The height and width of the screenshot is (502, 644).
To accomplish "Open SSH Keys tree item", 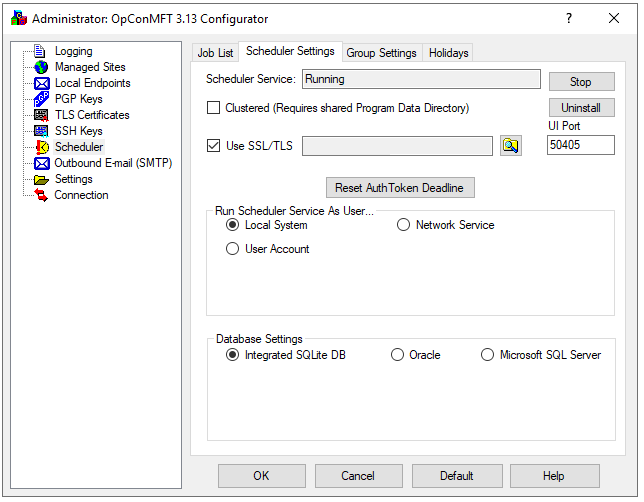I will pos(78,131).
